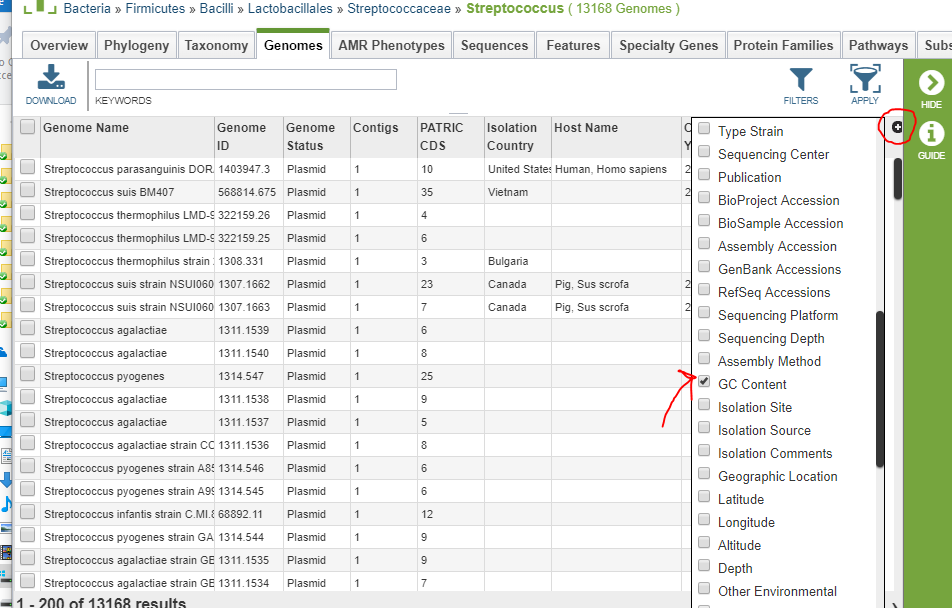
Task: Click the Keywords search input field
Action: (246, 80)
